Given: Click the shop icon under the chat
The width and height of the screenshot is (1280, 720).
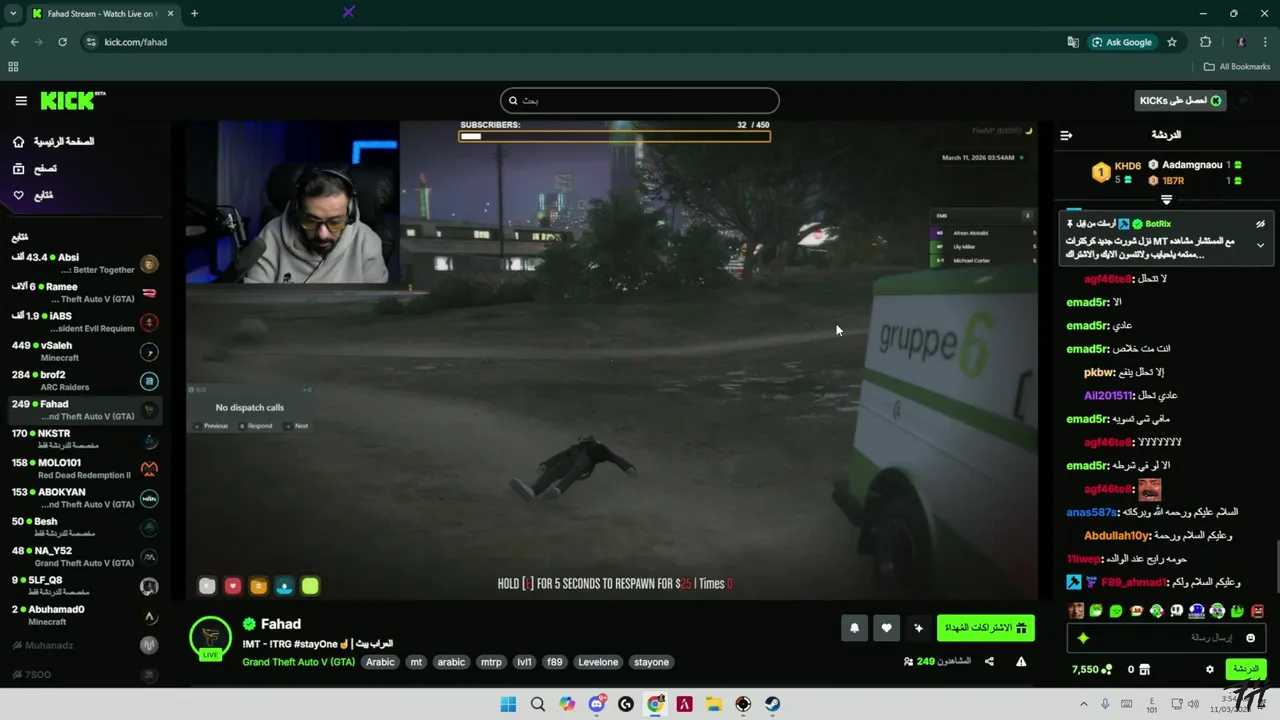Looking at the screenshot, I should pyautogui.click(x=1145, y=669).
